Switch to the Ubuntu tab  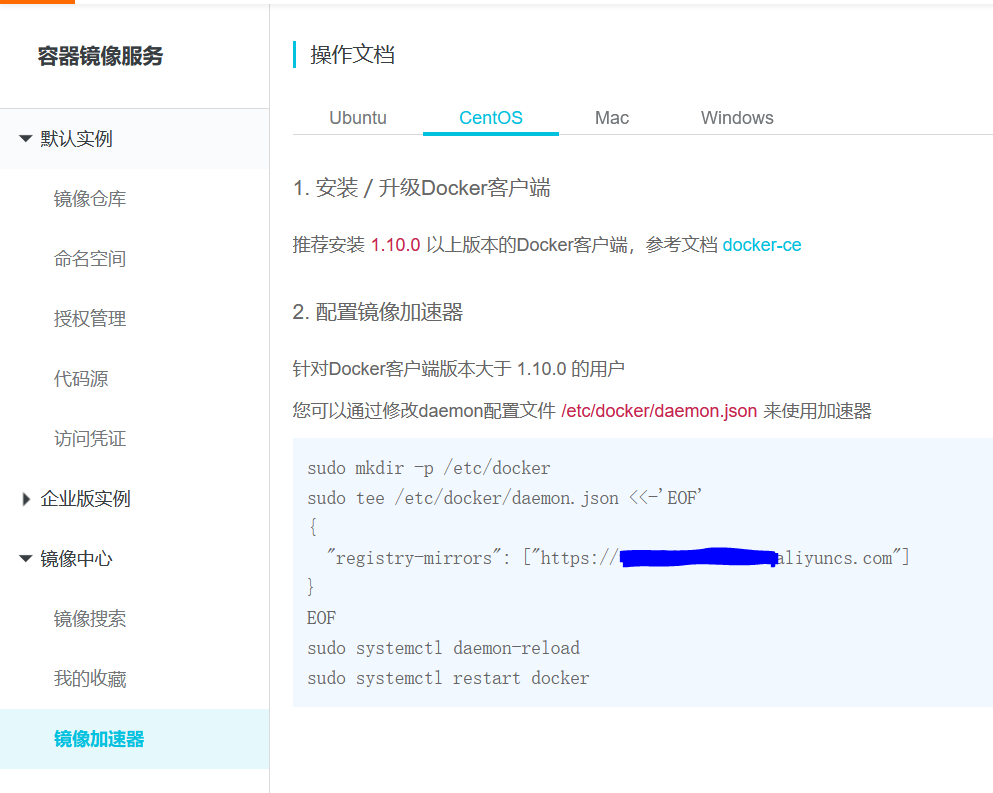[x=358, y=117]
